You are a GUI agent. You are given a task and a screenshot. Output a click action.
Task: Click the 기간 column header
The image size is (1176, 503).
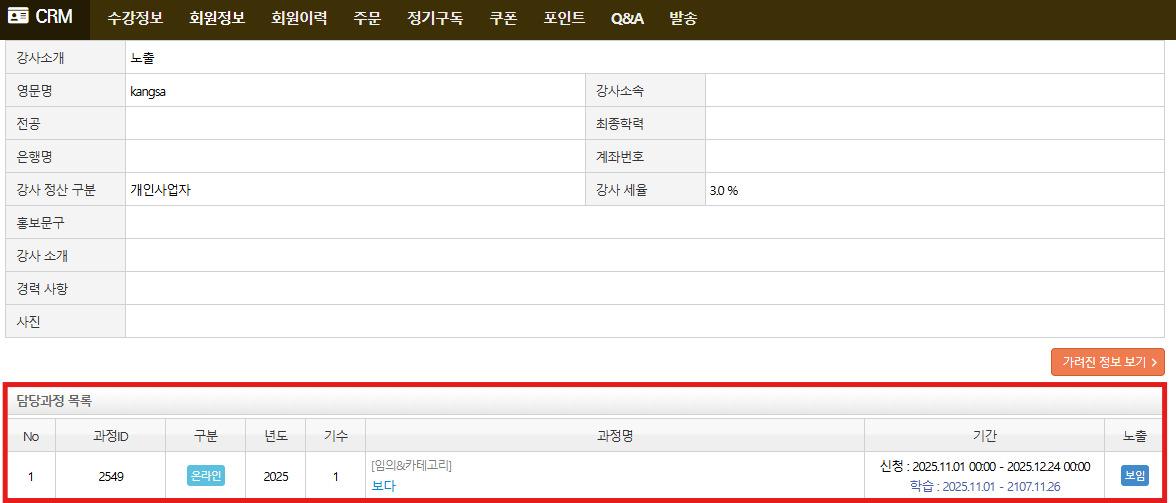(x=984, y=436)
